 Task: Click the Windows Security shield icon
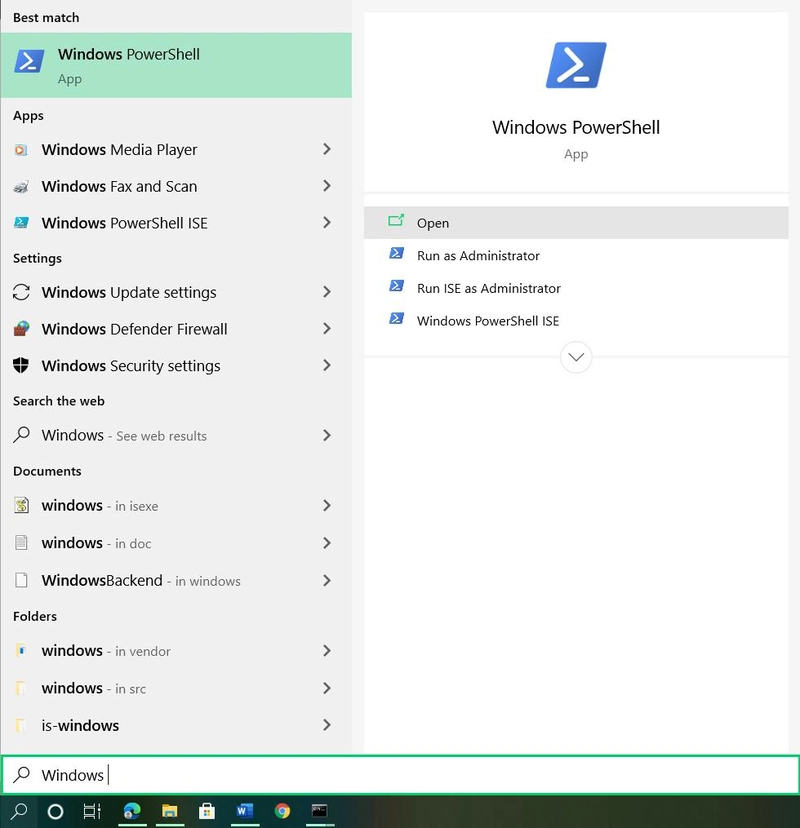pyautogui.click(x=21, y=365)
